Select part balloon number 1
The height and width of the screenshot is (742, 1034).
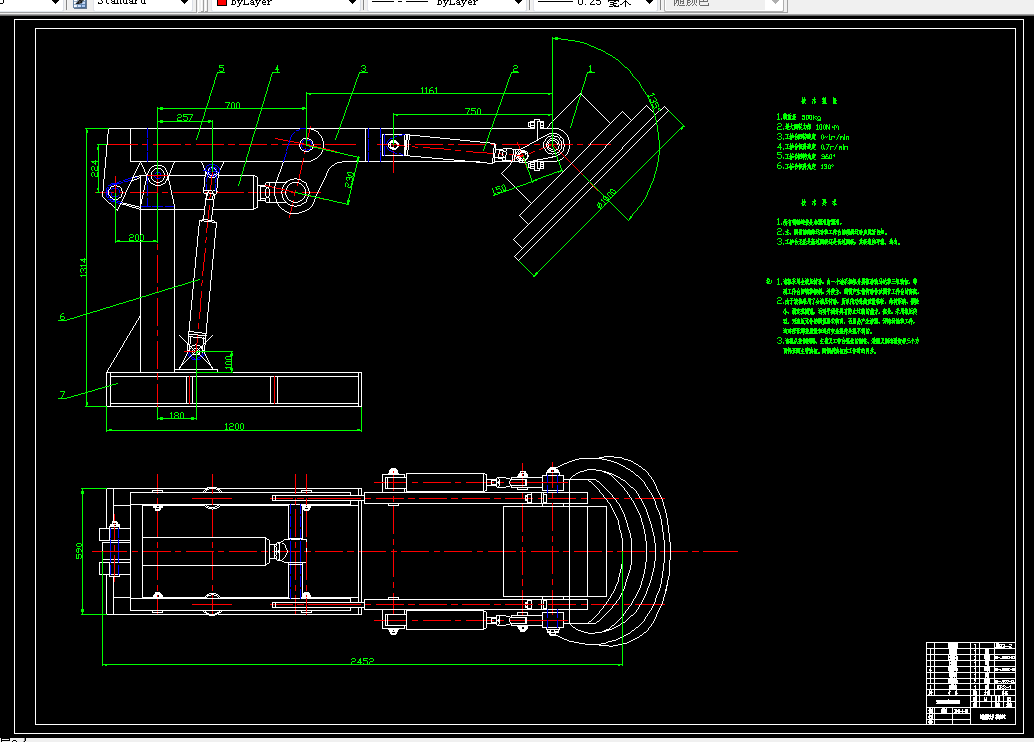point(591,69)
